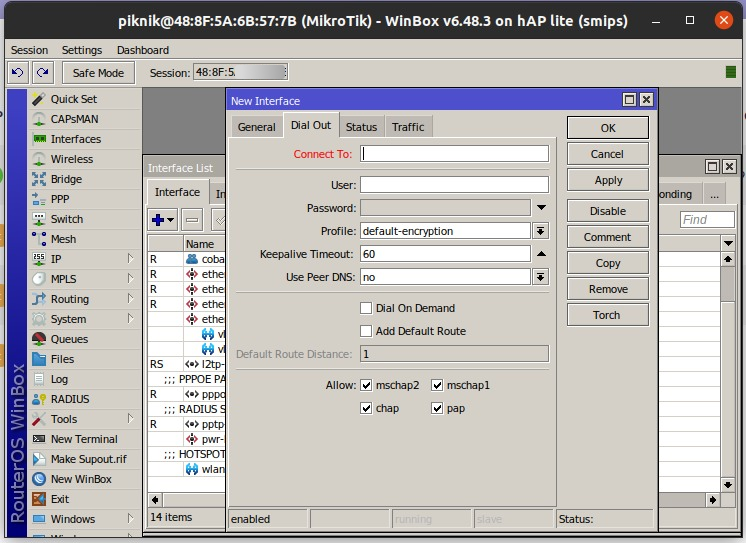Uncheck pap authentication
Screen dimensions: 746x543
pos(437,408)
